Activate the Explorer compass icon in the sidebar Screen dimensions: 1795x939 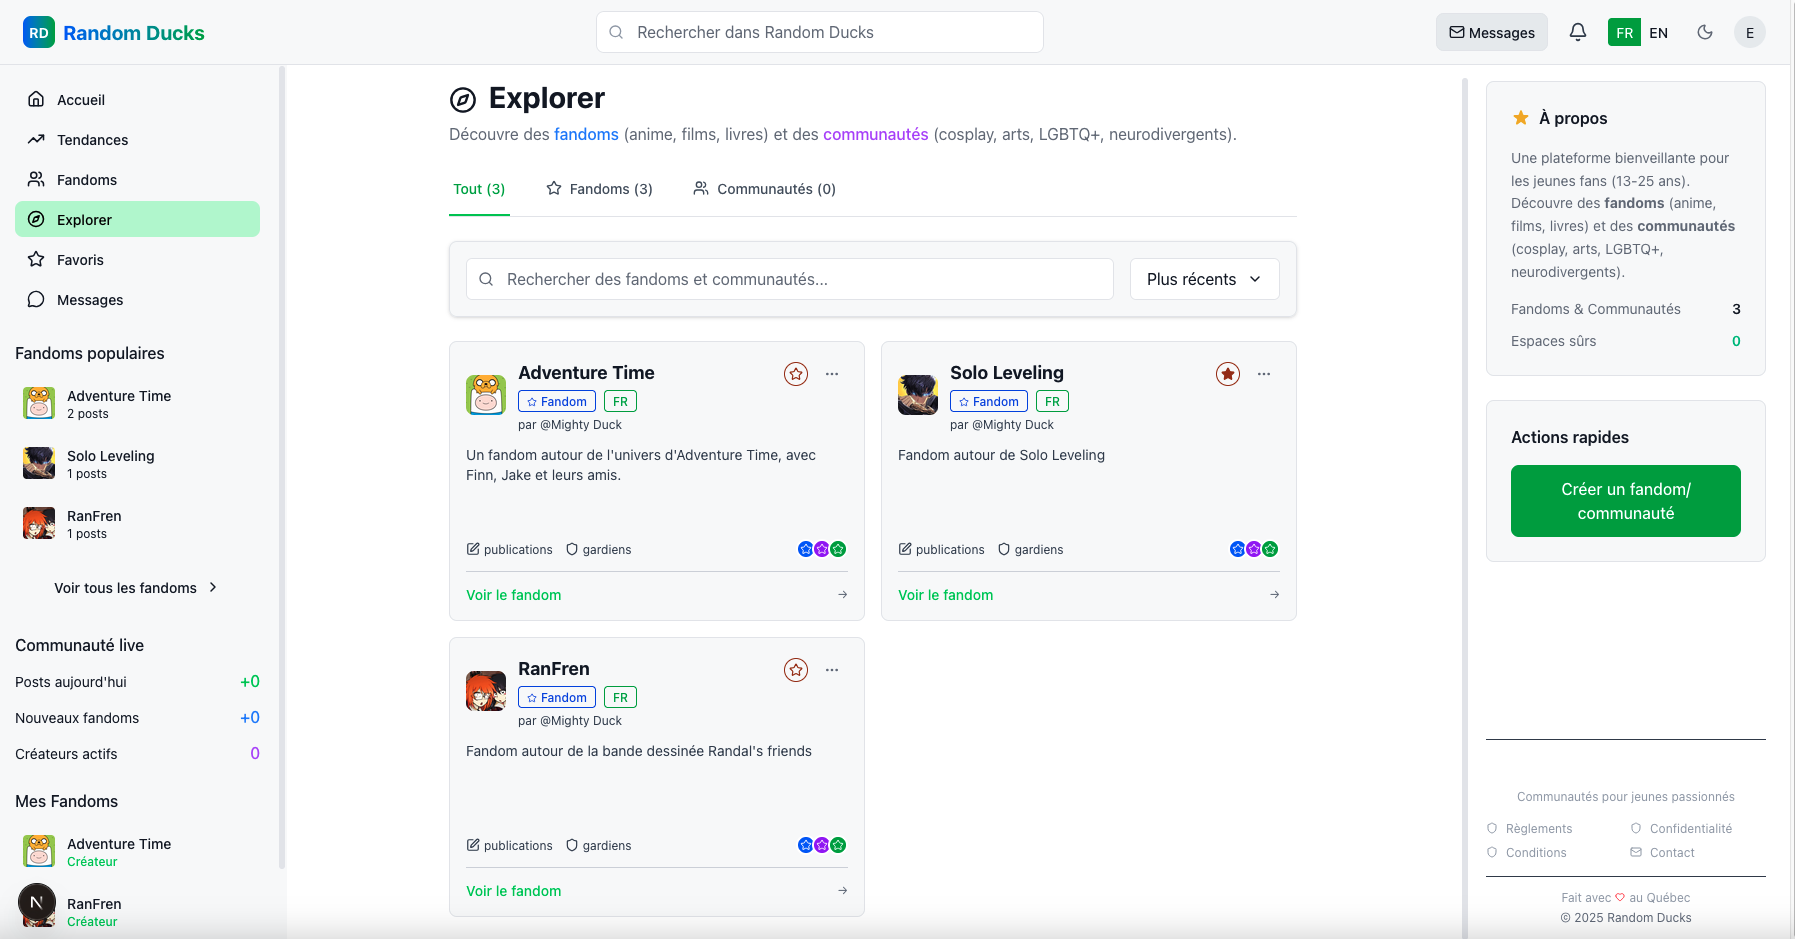click(36, 219)
